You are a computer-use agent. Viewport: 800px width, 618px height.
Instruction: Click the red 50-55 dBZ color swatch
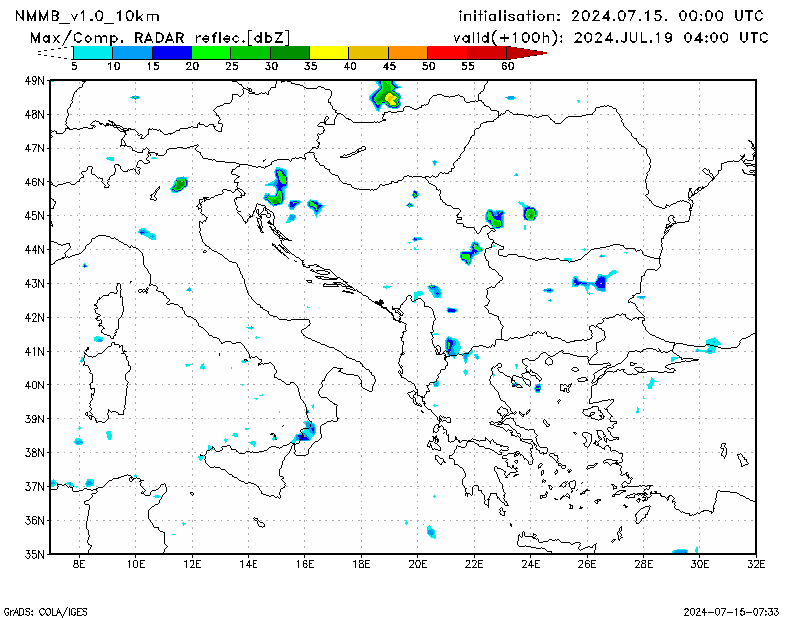coord(446,52)
